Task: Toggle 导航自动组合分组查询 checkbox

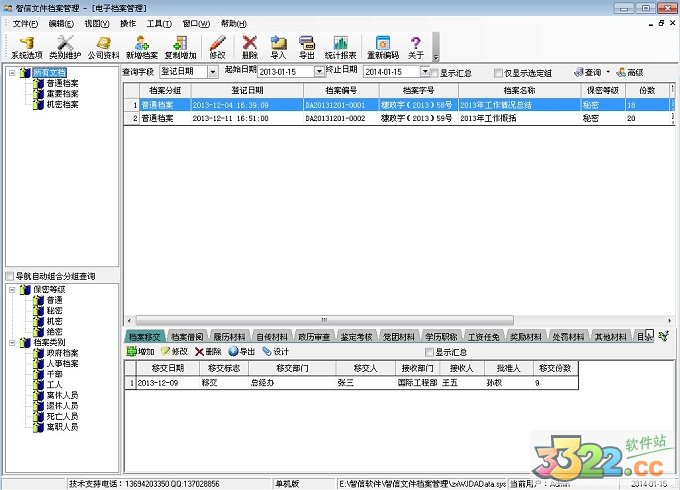Action: 9,276
